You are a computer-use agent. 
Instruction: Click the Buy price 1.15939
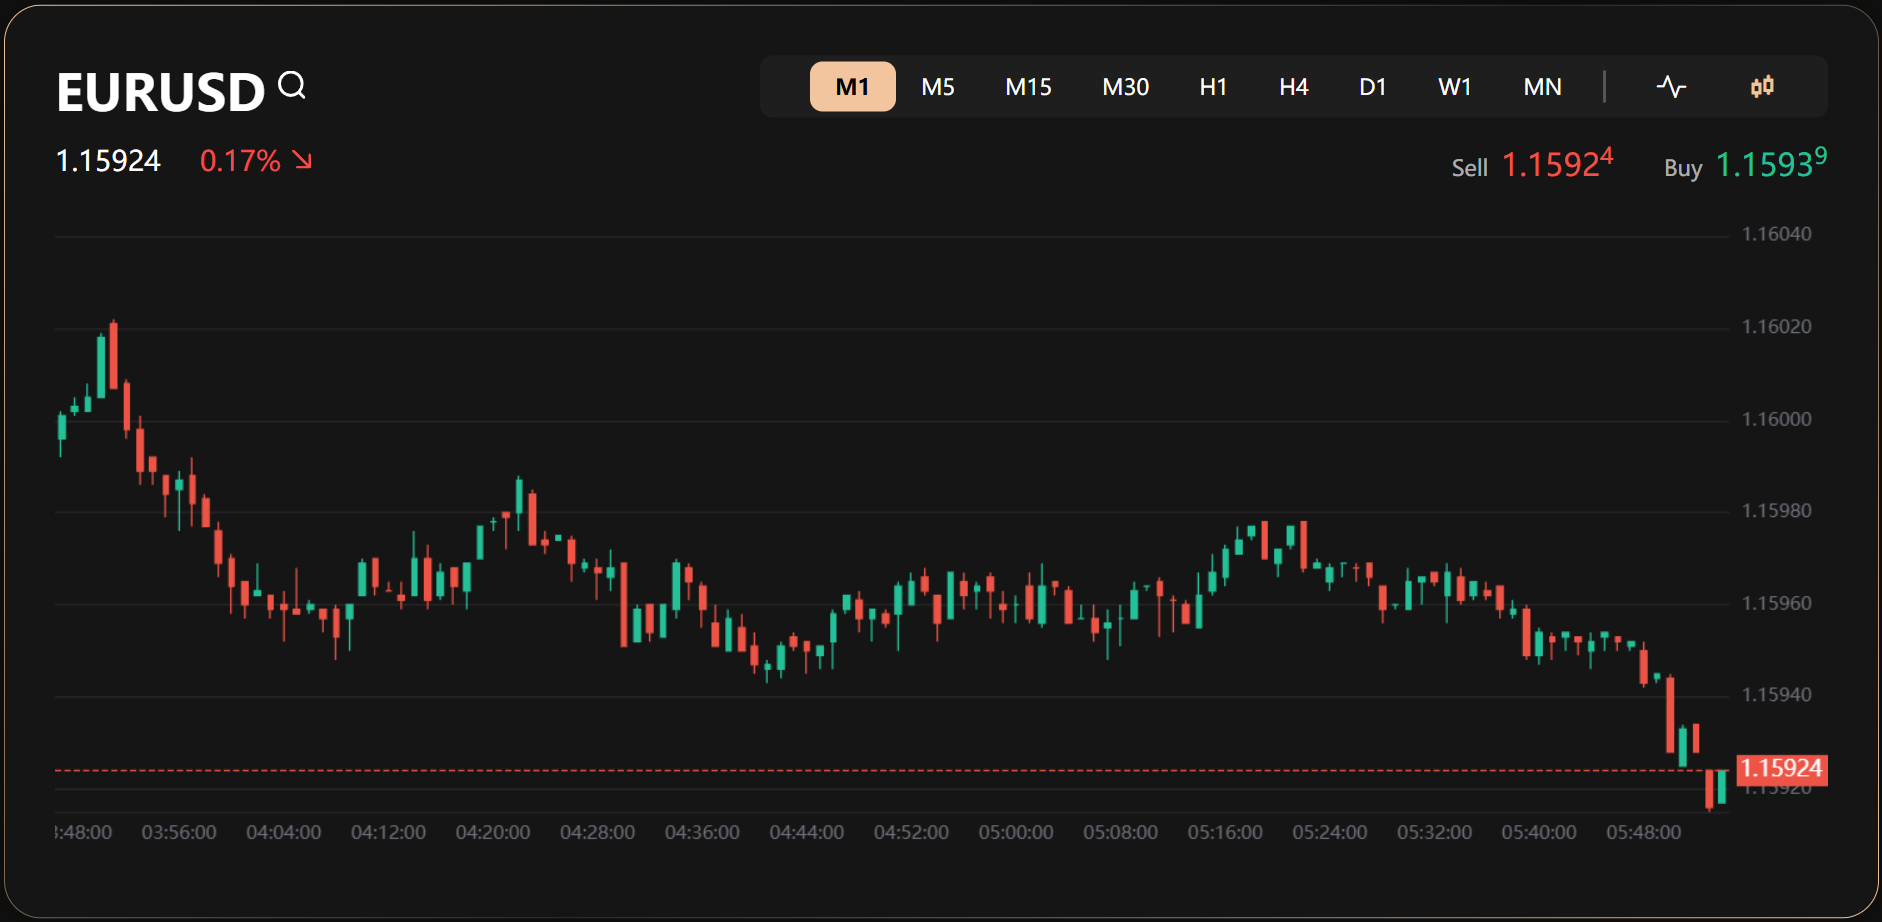click(1770, 164)
